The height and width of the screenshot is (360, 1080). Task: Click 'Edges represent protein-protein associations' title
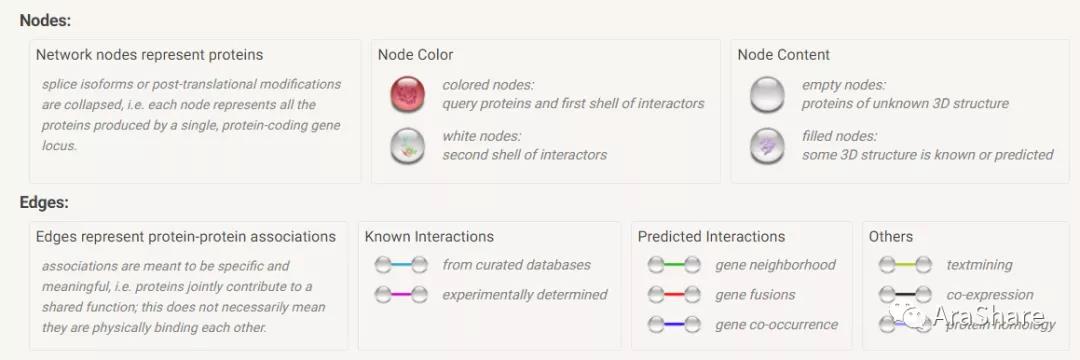point(186,236)
